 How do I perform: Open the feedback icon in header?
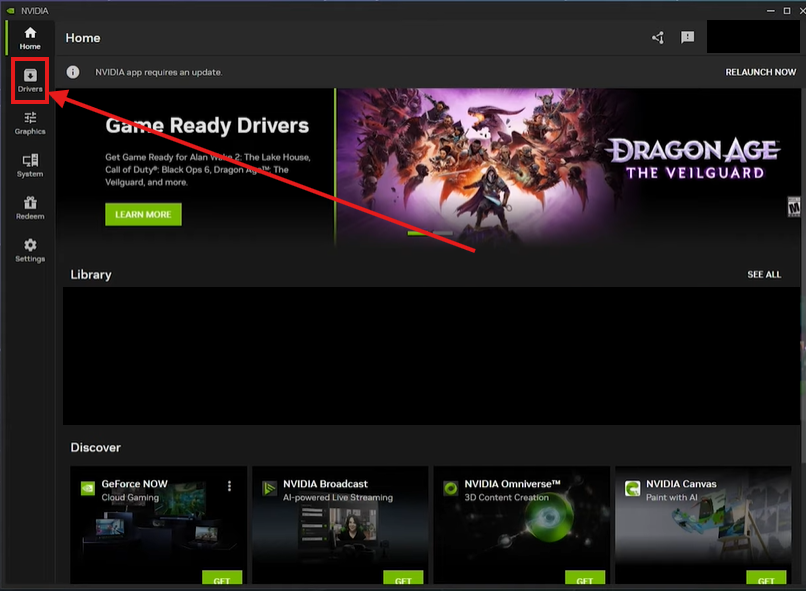687,38
